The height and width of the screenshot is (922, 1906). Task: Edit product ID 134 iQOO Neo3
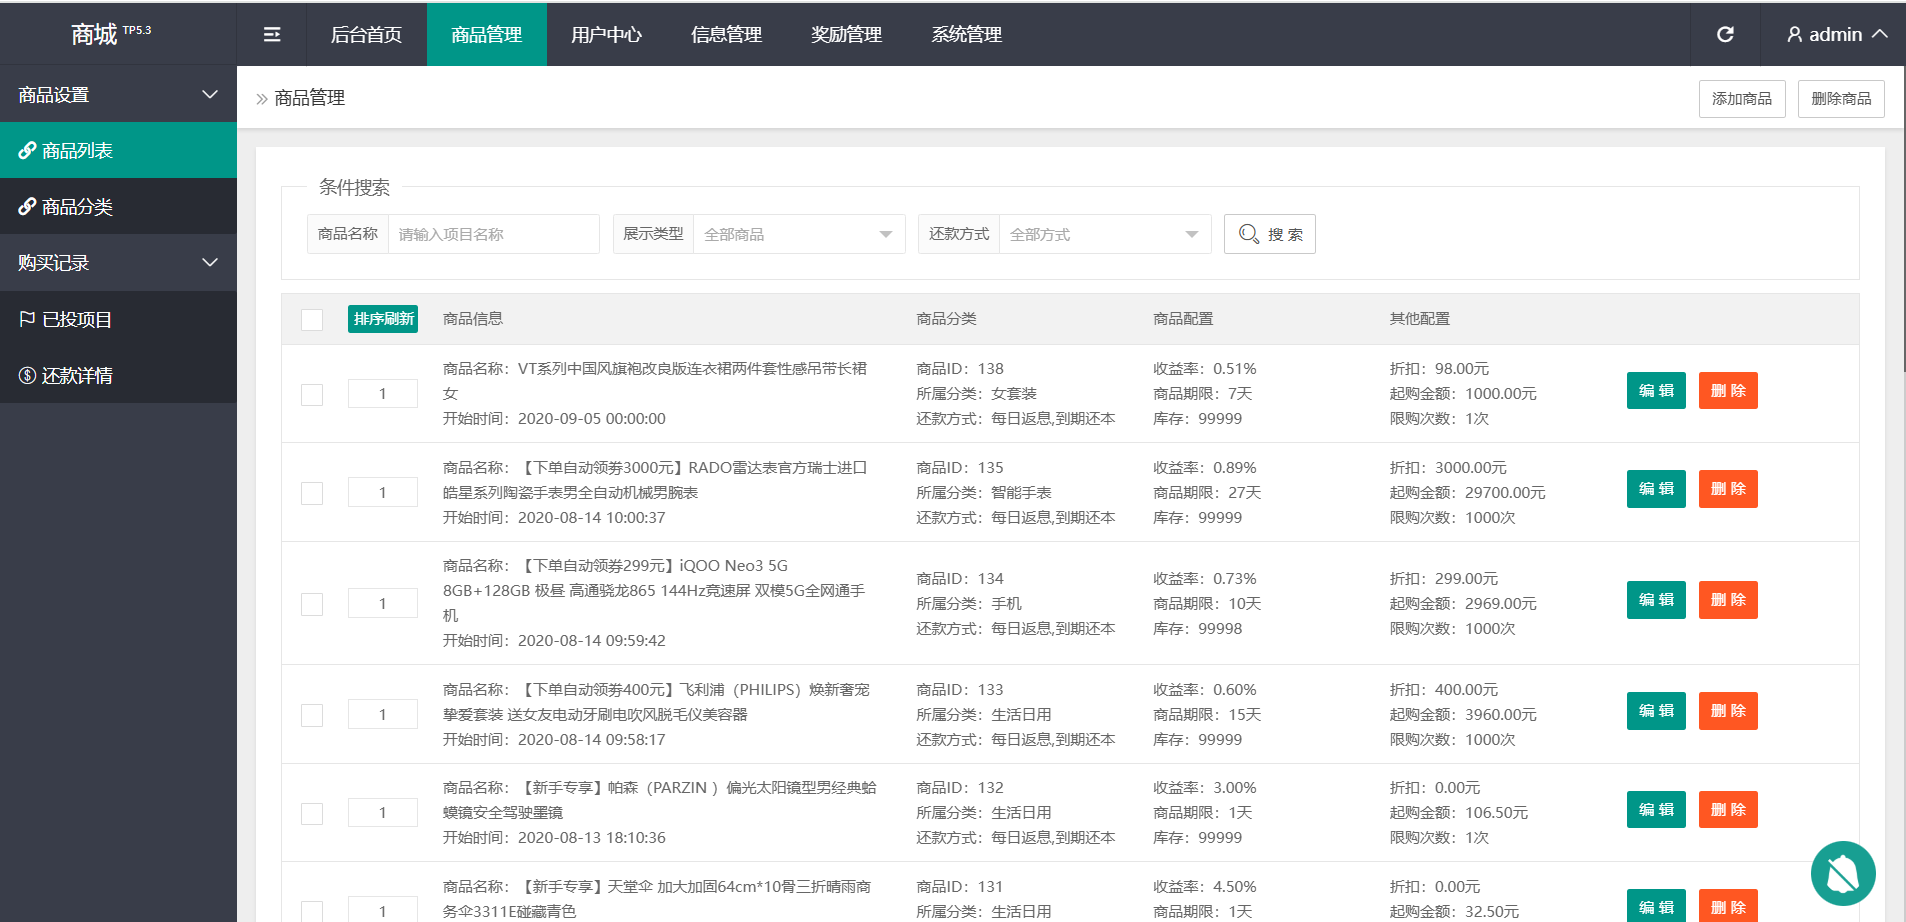(x=1657, y=600)
